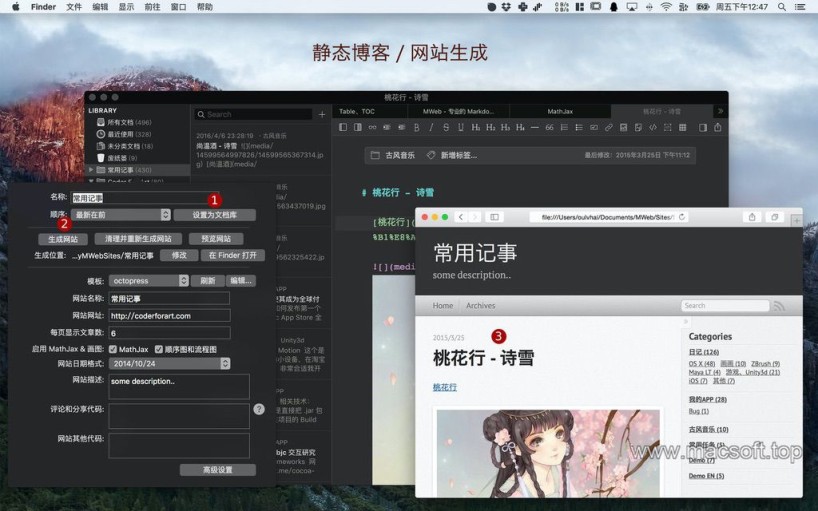Open the 顺序 dropdown showing 最新在前
Screen dimensions: 818x511
pos(121,215)
